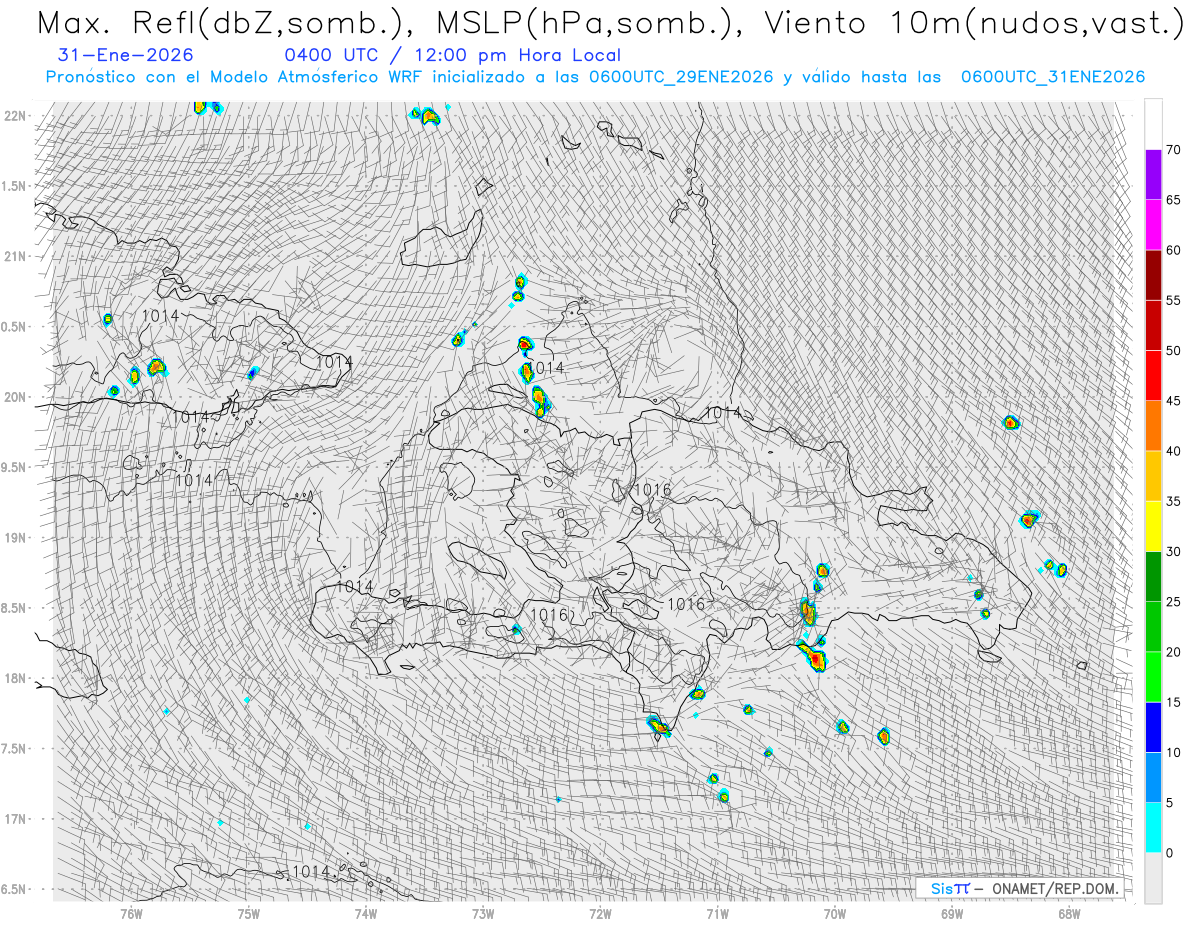The height and width of the screenshot is (927, 1200).
Task: Click the '20N' latitude axis label
Action: (15, 397)
